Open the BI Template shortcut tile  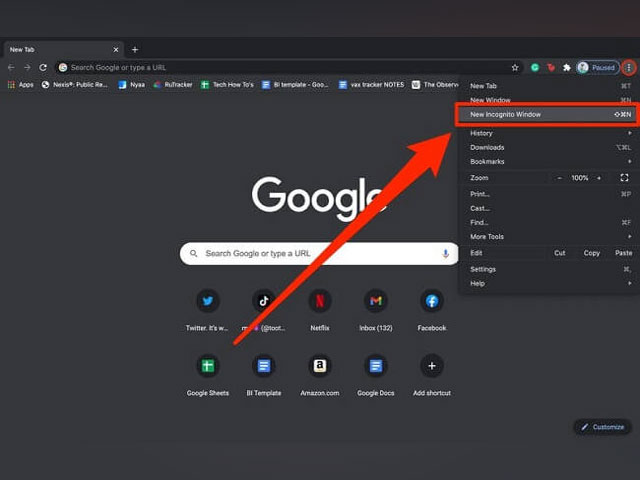(264, 376)
